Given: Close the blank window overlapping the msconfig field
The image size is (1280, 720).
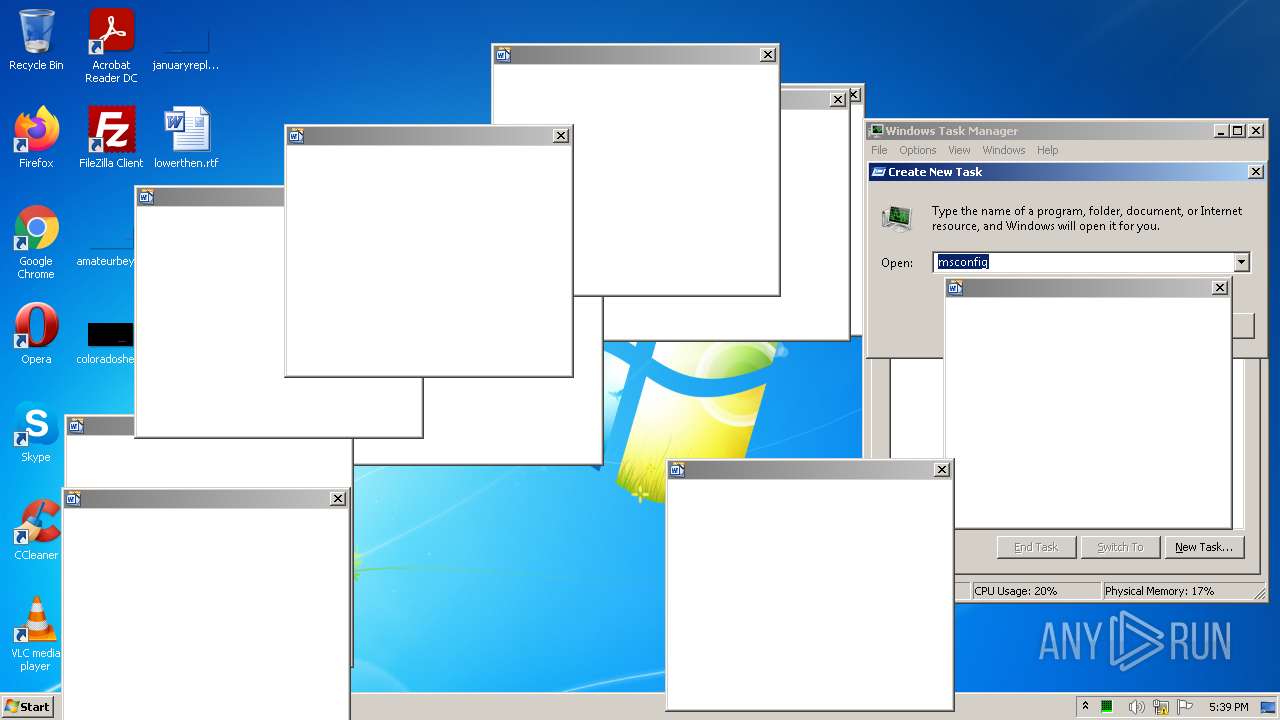Looking at the screenshot, I should [x=1219, y=288].
